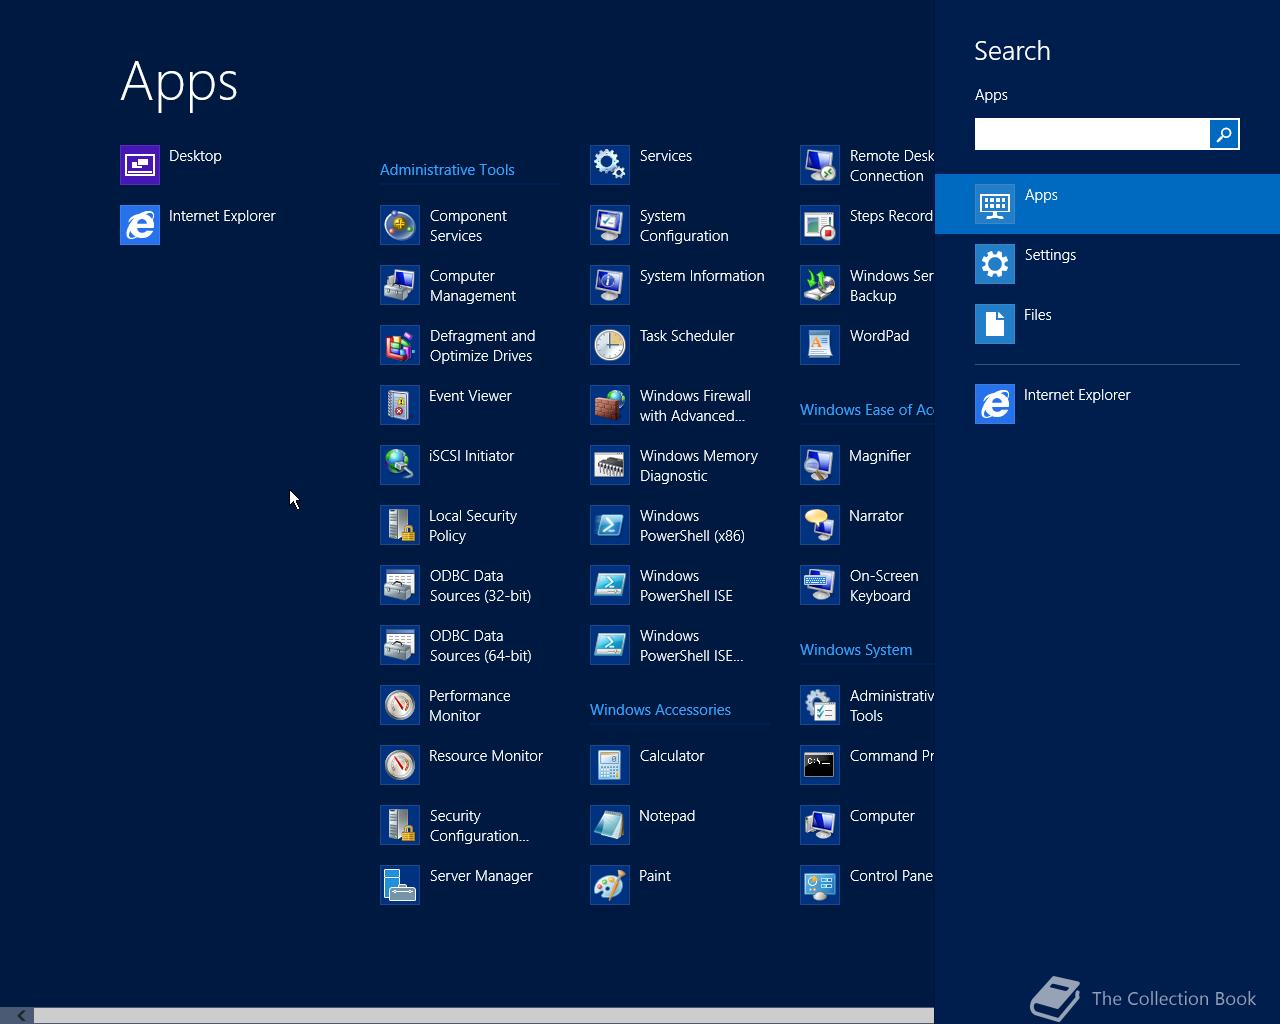The height and width of the screenshot is (1024, 1280).
Task: Launch Server Manager icon
Action: pyautogui.click(x=400, y=885)
